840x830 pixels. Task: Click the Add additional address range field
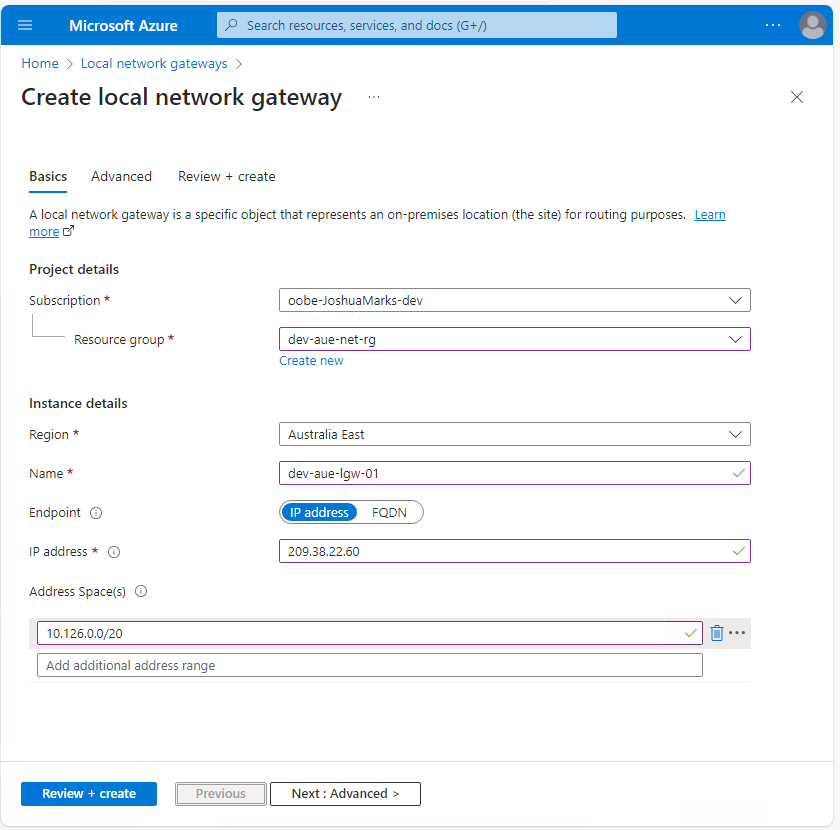tap(370, 665)
